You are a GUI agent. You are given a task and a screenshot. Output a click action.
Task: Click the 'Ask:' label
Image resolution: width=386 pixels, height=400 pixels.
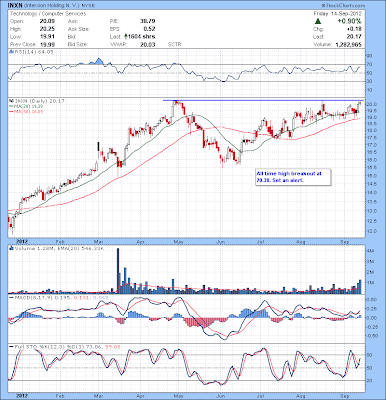(73, 21)
